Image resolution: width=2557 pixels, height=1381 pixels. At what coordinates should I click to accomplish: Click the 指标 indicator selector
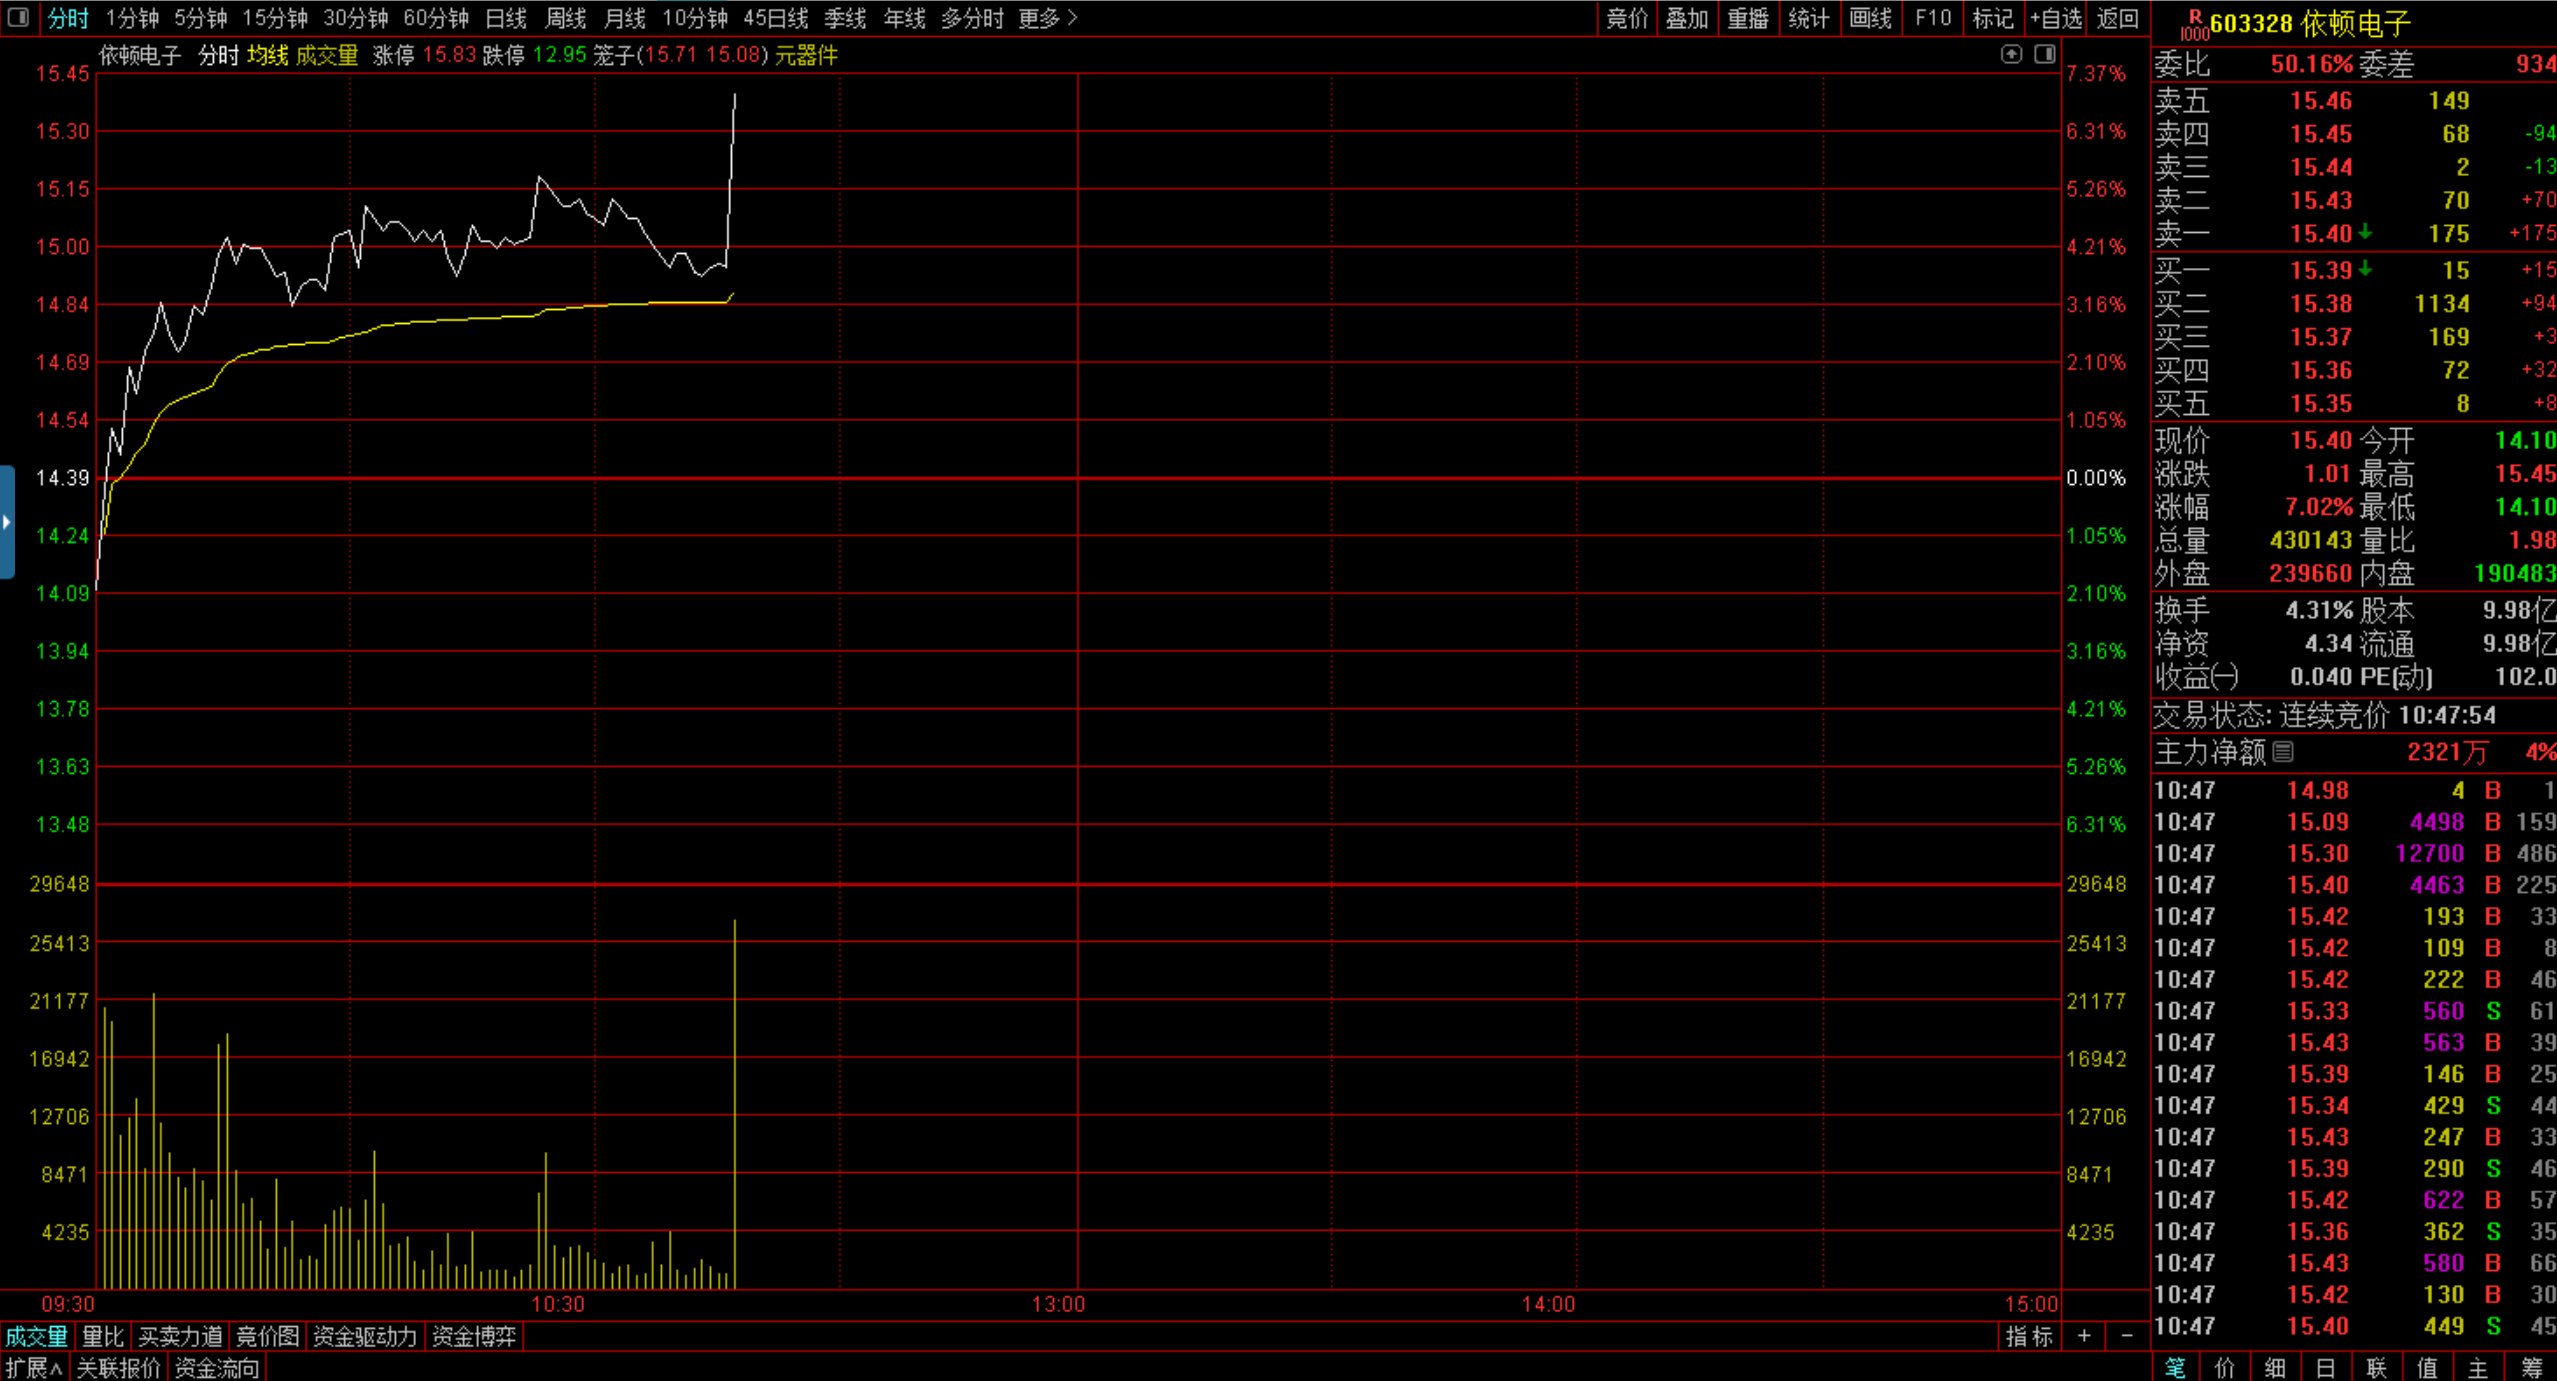click(2029, 1336)
